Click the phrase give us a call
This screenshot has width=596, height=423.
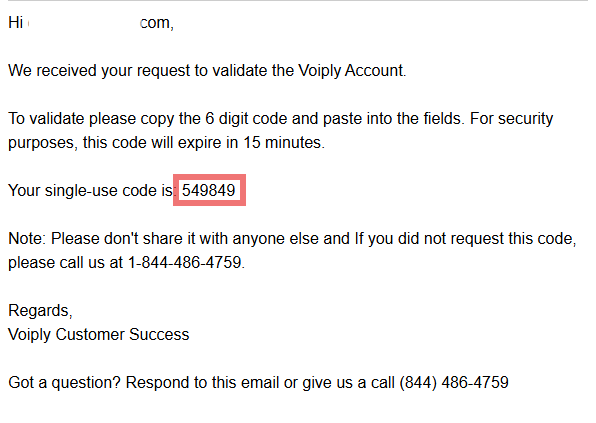click(349, 382)
